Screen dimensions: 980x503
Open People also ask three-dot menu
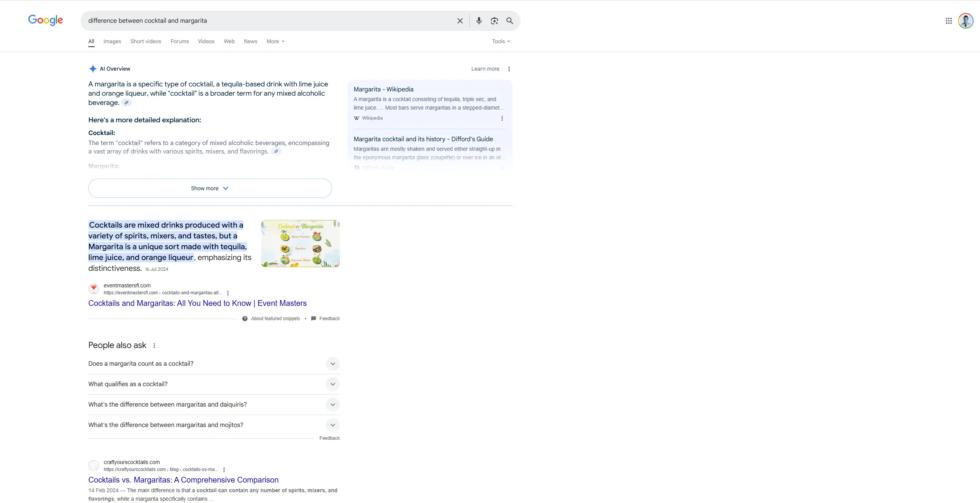coord(154,346)
